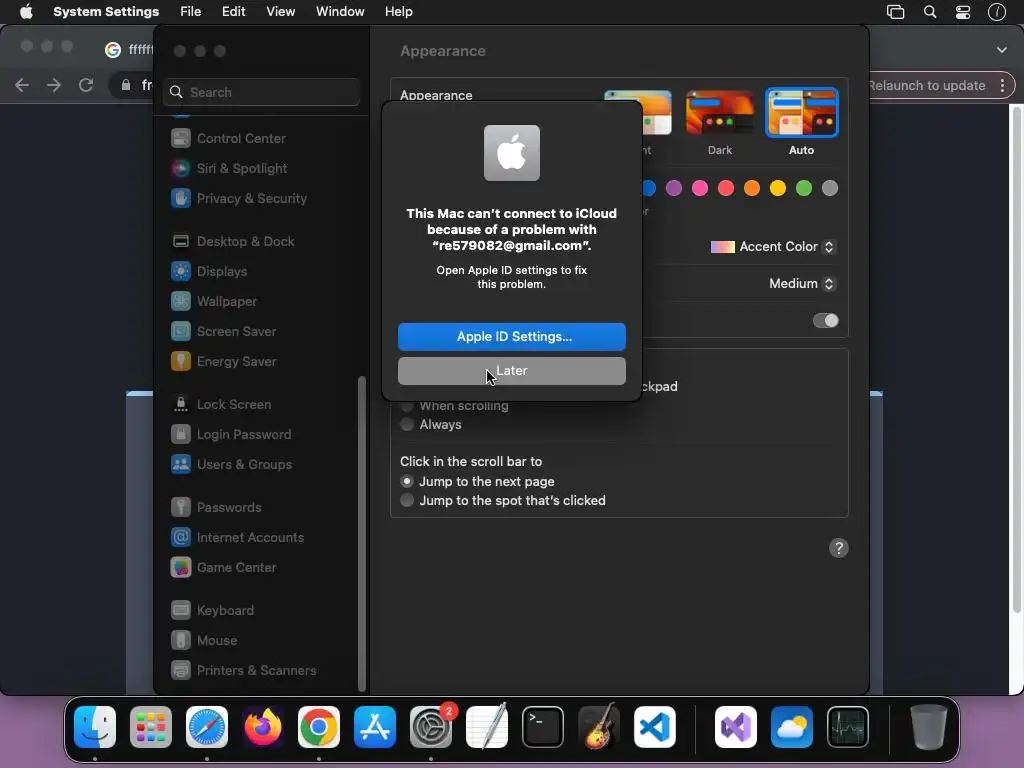Open the Accent Color dropdown

[773, 247]
